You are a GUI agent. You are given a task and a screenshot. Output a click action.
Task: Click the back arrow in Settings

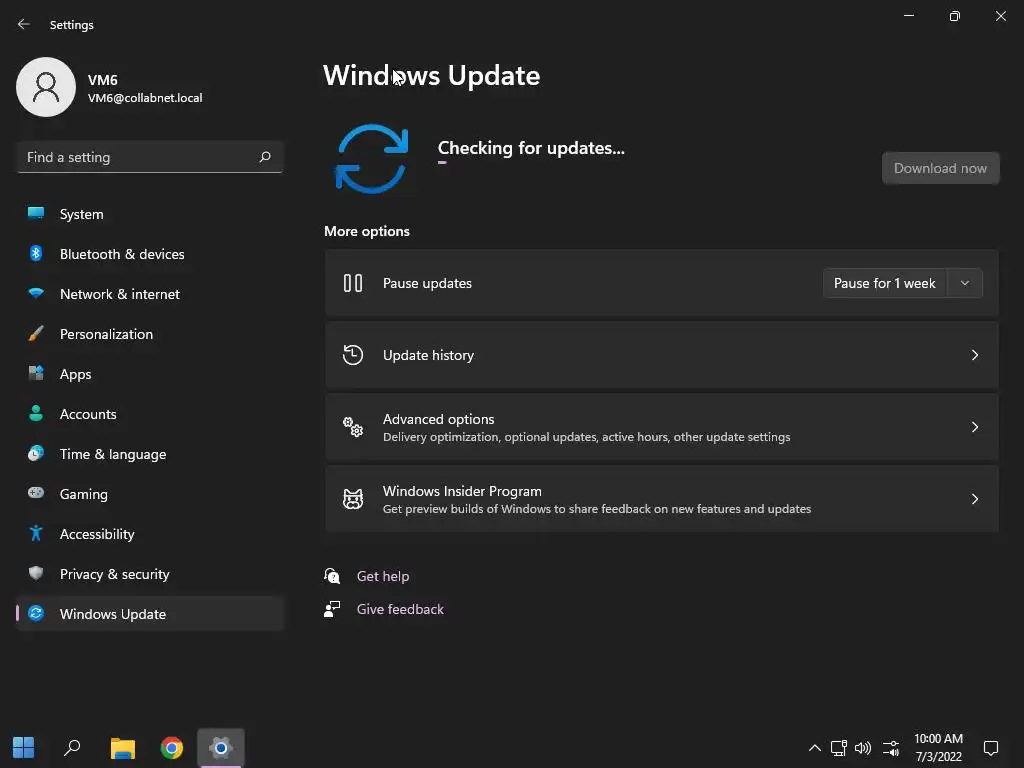(x=24, y=24)
